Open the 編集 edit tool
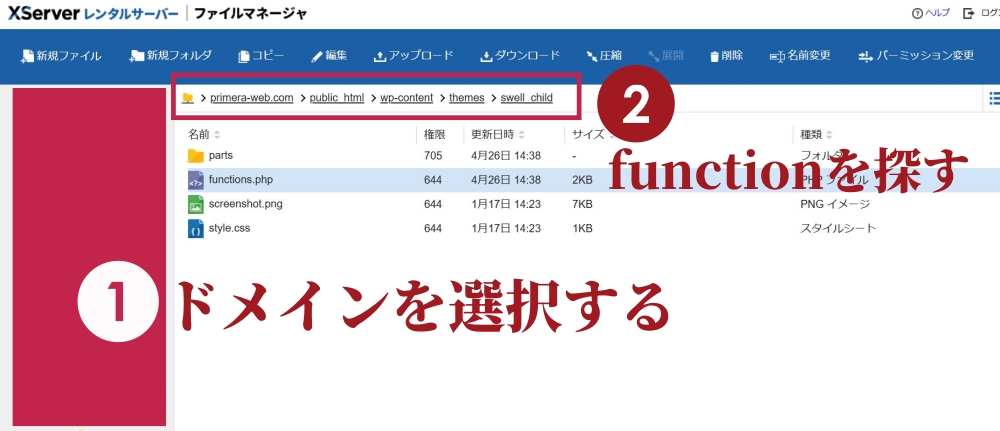 pyautogui.click(x=329, y=56)
